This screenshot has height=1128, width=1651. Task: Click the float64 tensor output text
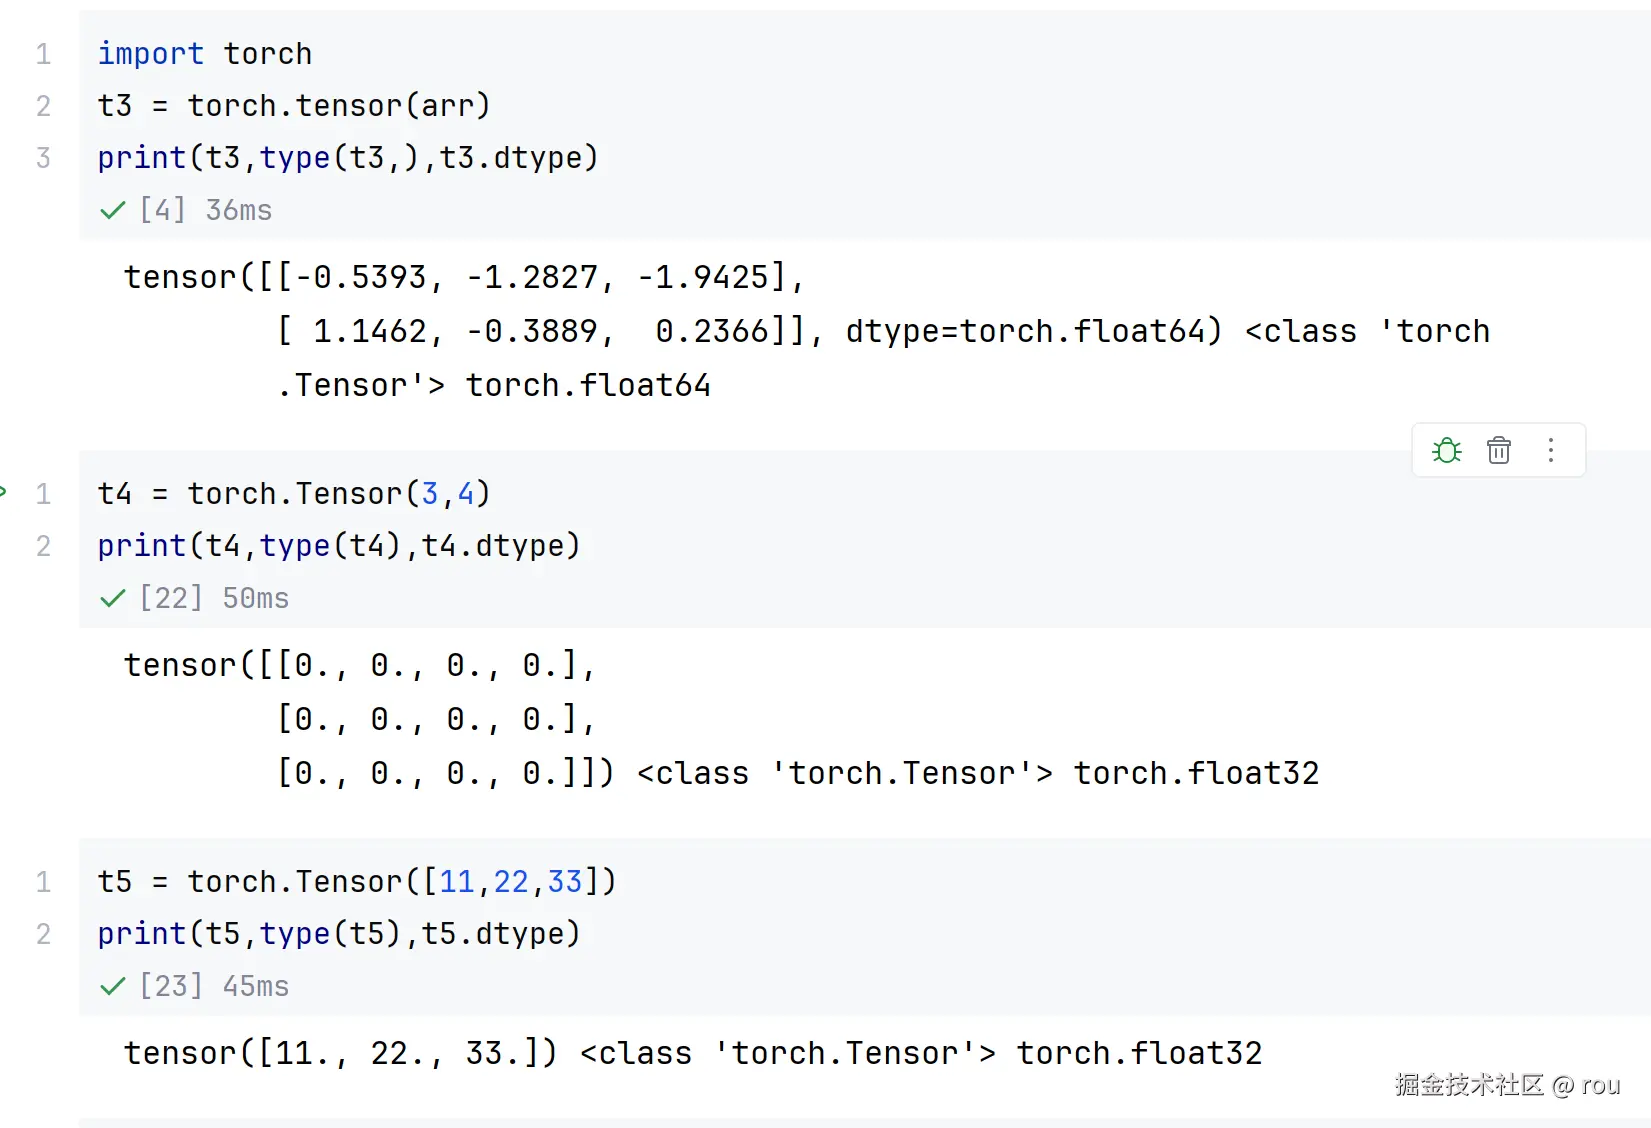tap(807, 331)
